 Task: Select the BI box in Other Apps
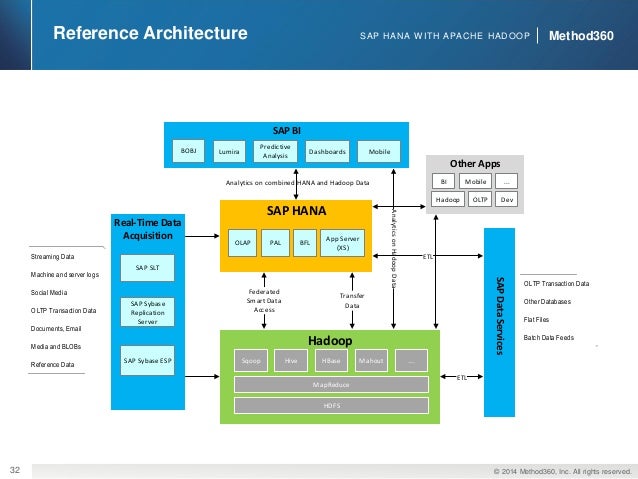[444, 182]
